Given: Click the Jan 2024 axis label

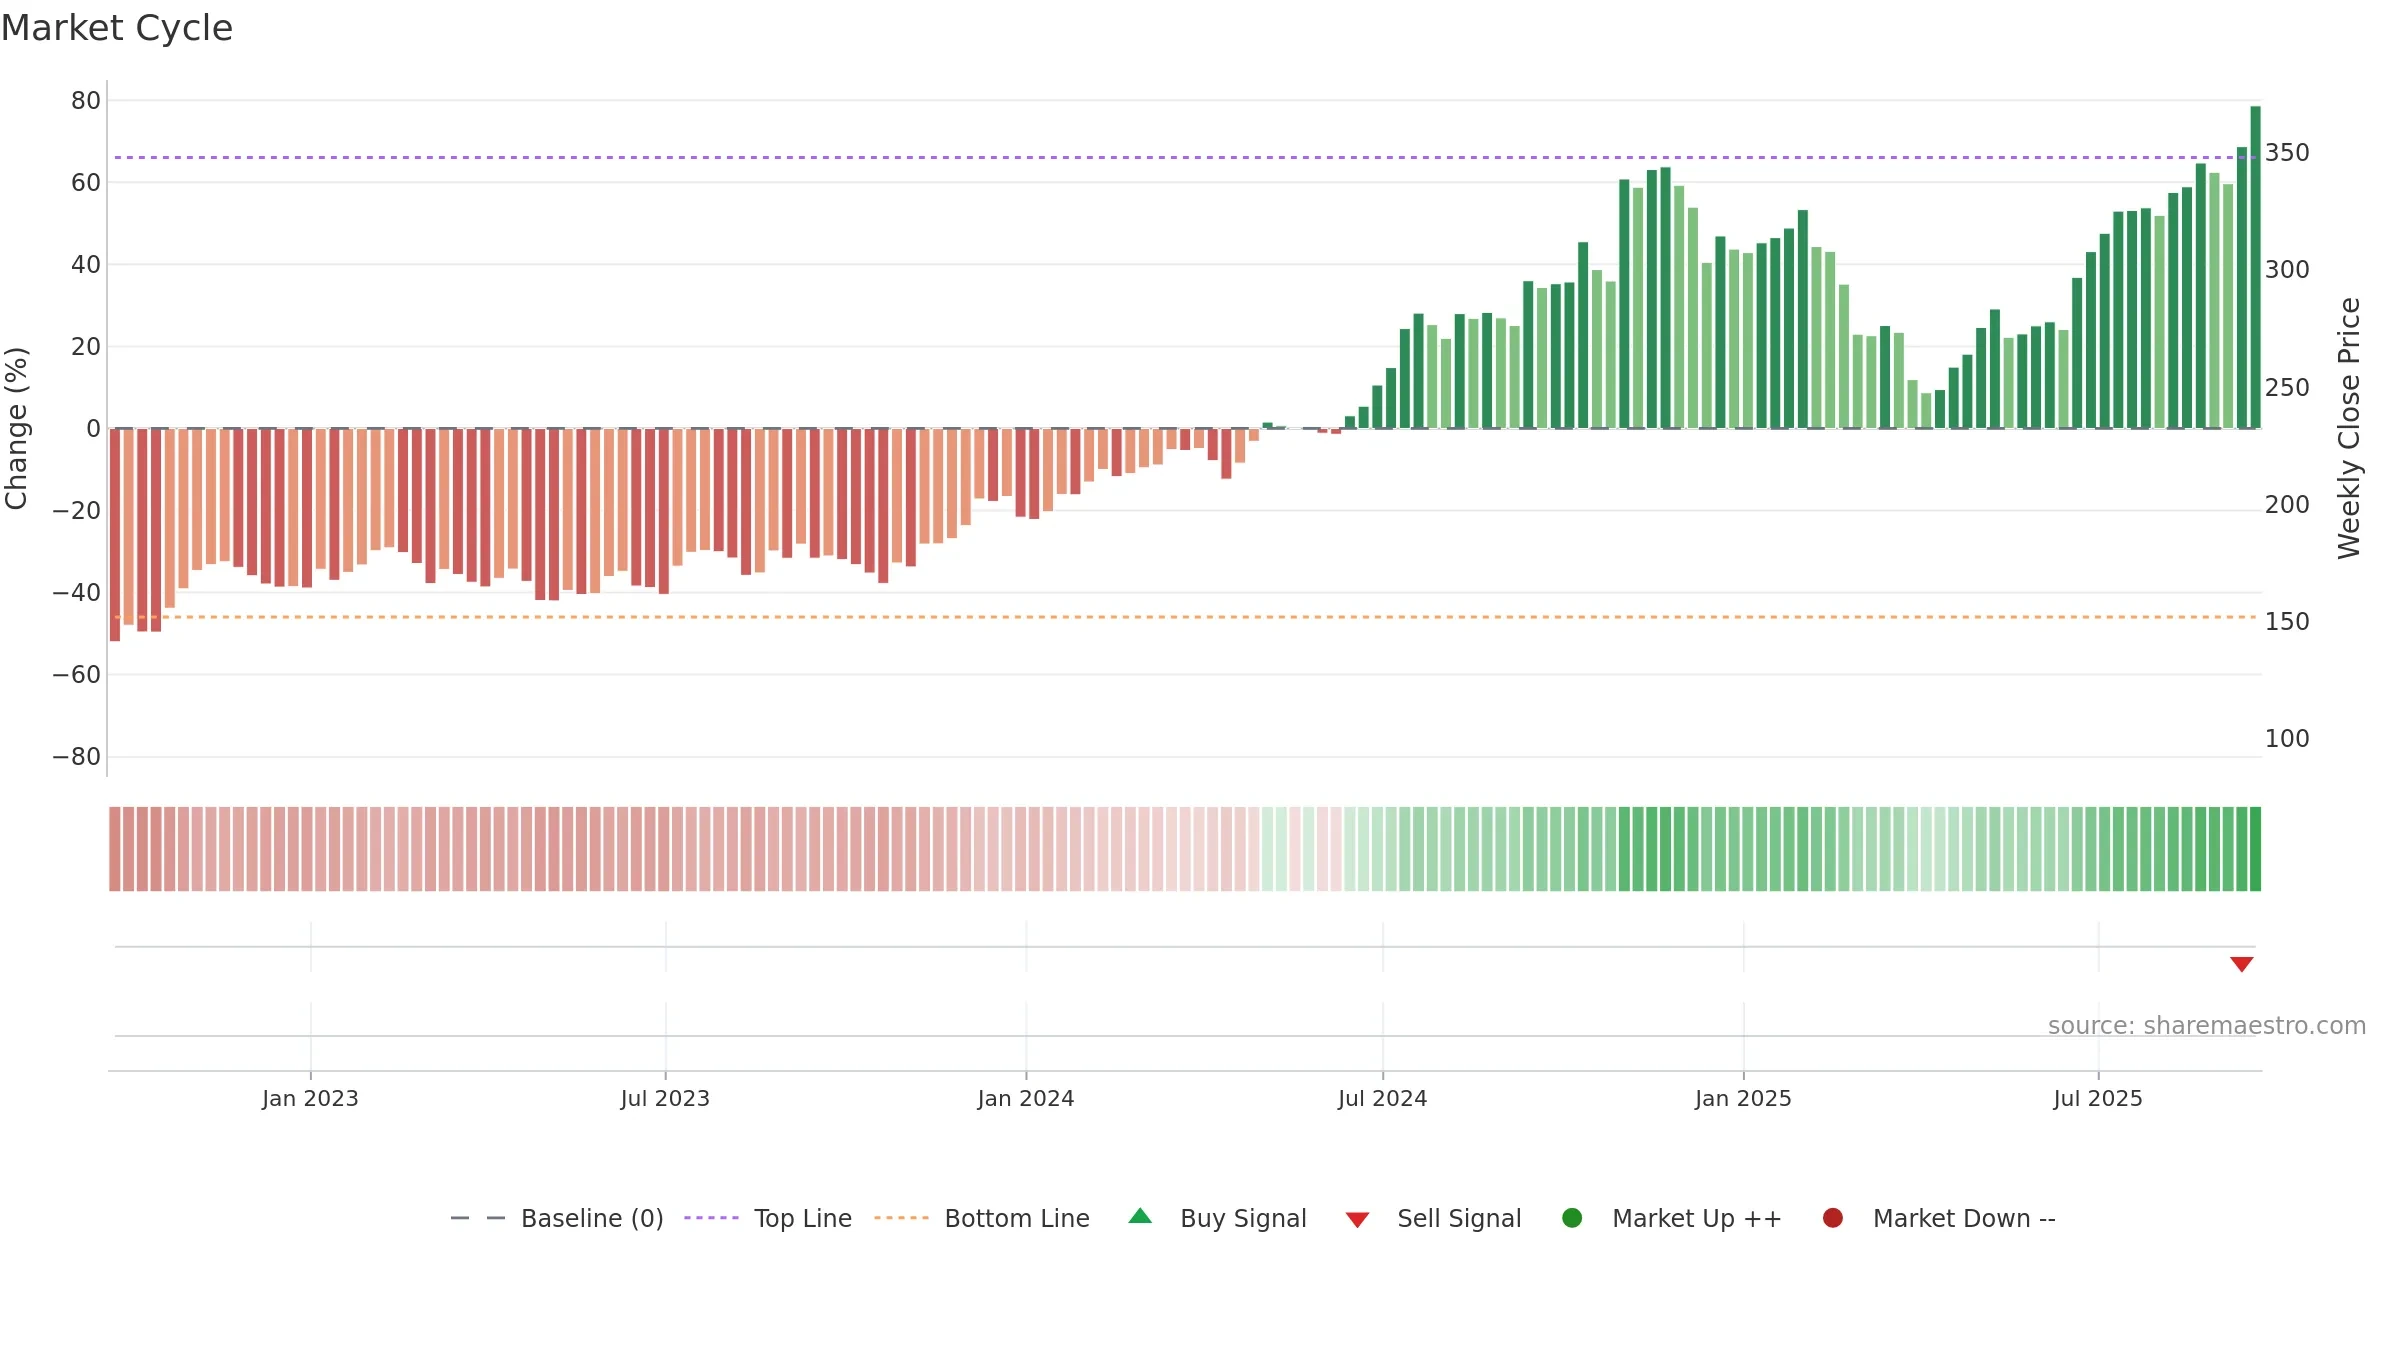Looking at the screenshot, I should [1026, 1098].
